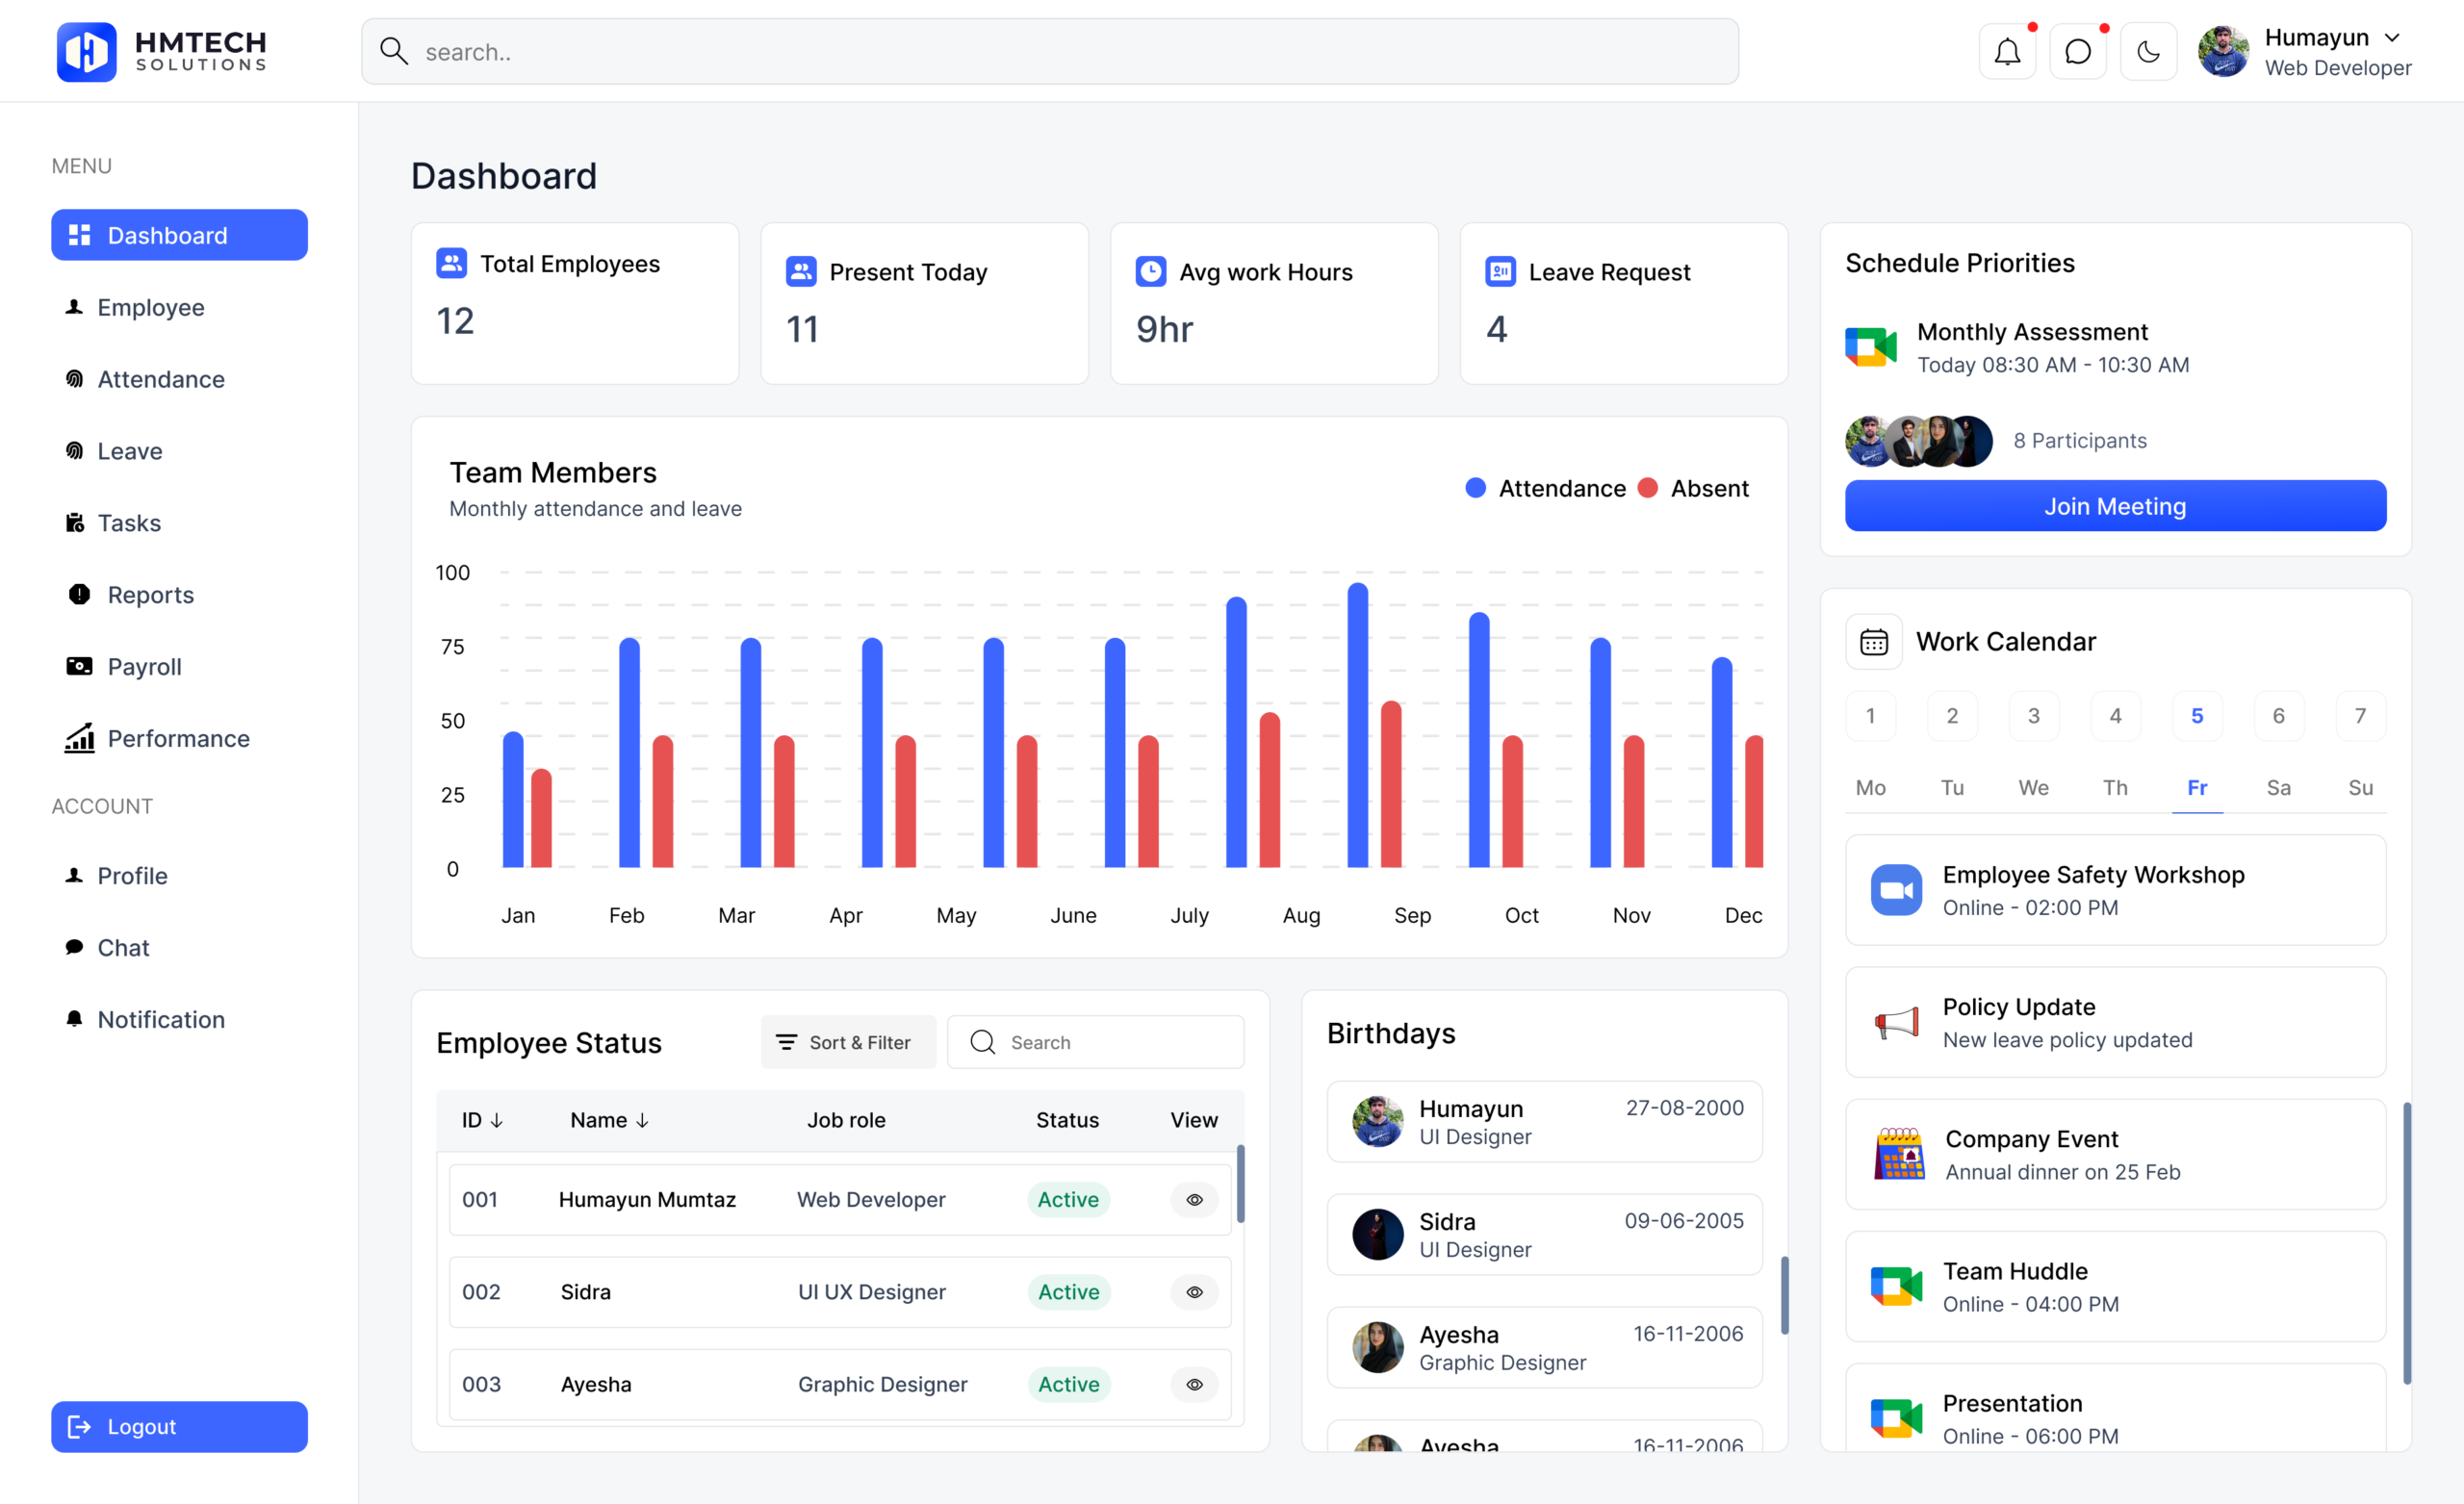This screenshot has width=2464, height=1504.
Task: Click the Policy Update megaphone icon
Action: point(1895,1022)
